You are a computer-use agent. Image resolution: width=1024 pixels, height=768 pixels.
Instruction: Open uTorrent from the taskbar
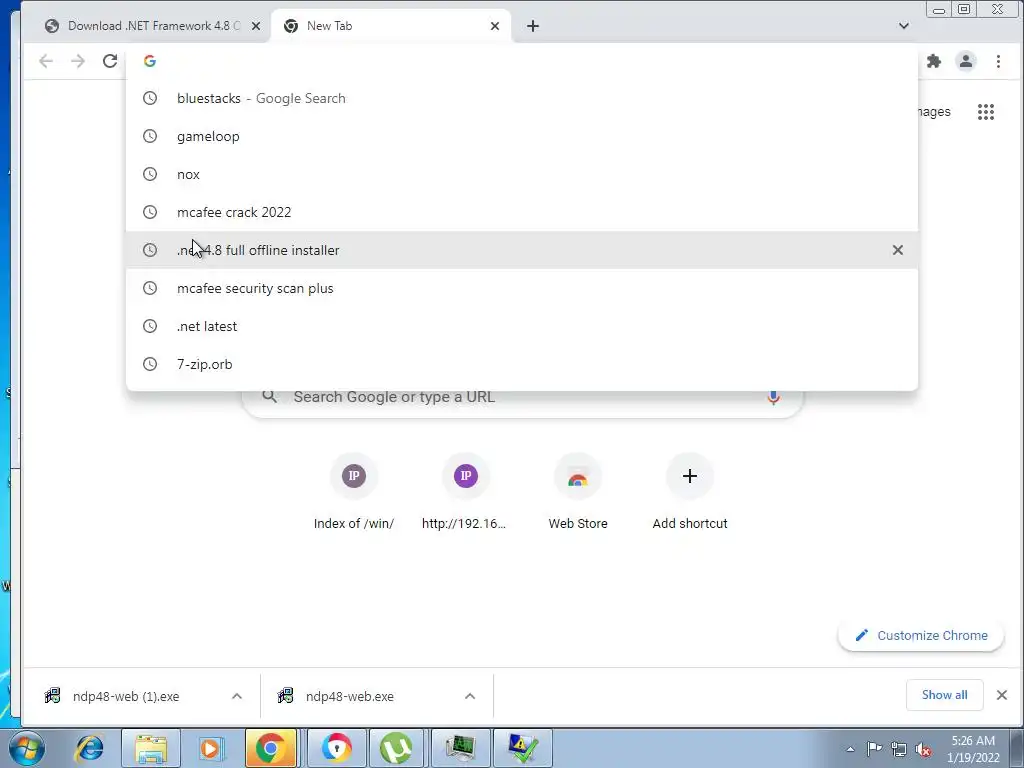396,748
